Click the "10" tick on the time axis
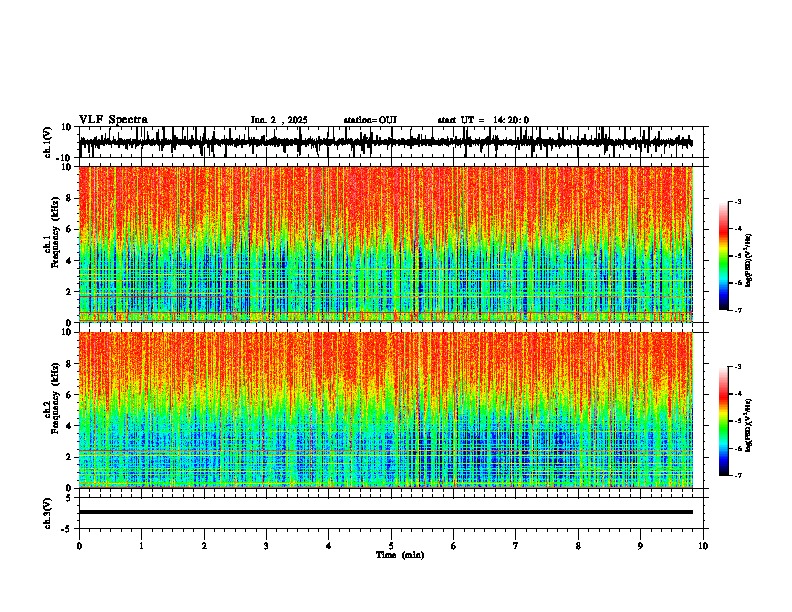 click(x=703, y=546)
